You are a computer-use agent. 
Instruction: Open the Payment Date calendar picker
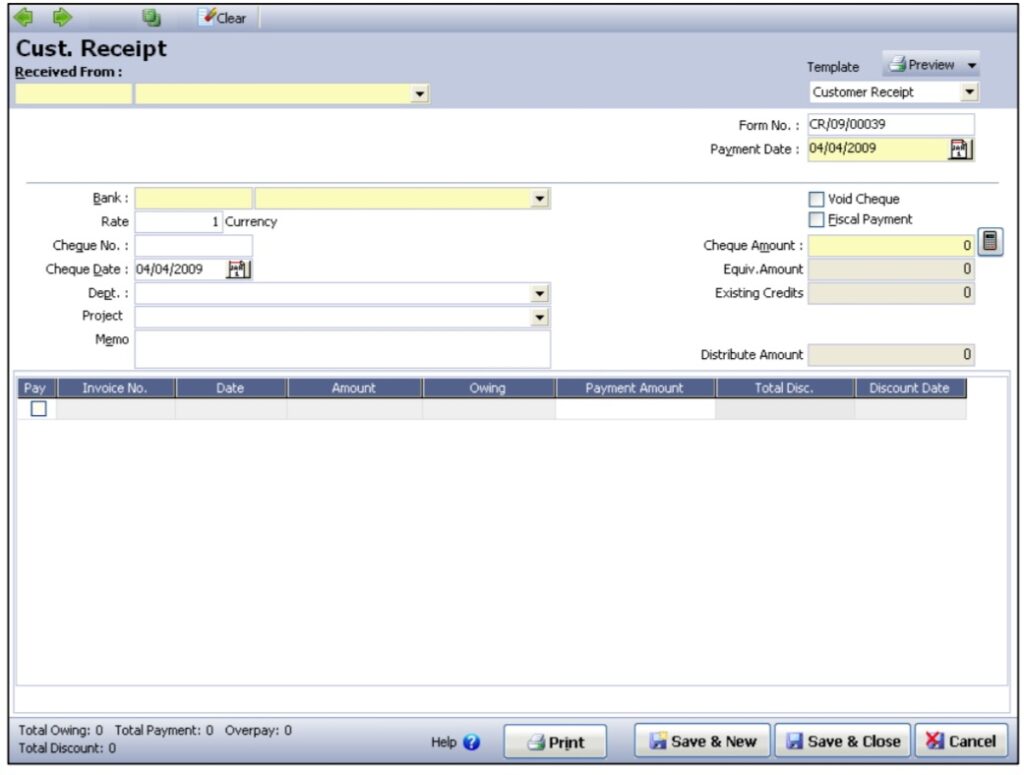[960, 149]
